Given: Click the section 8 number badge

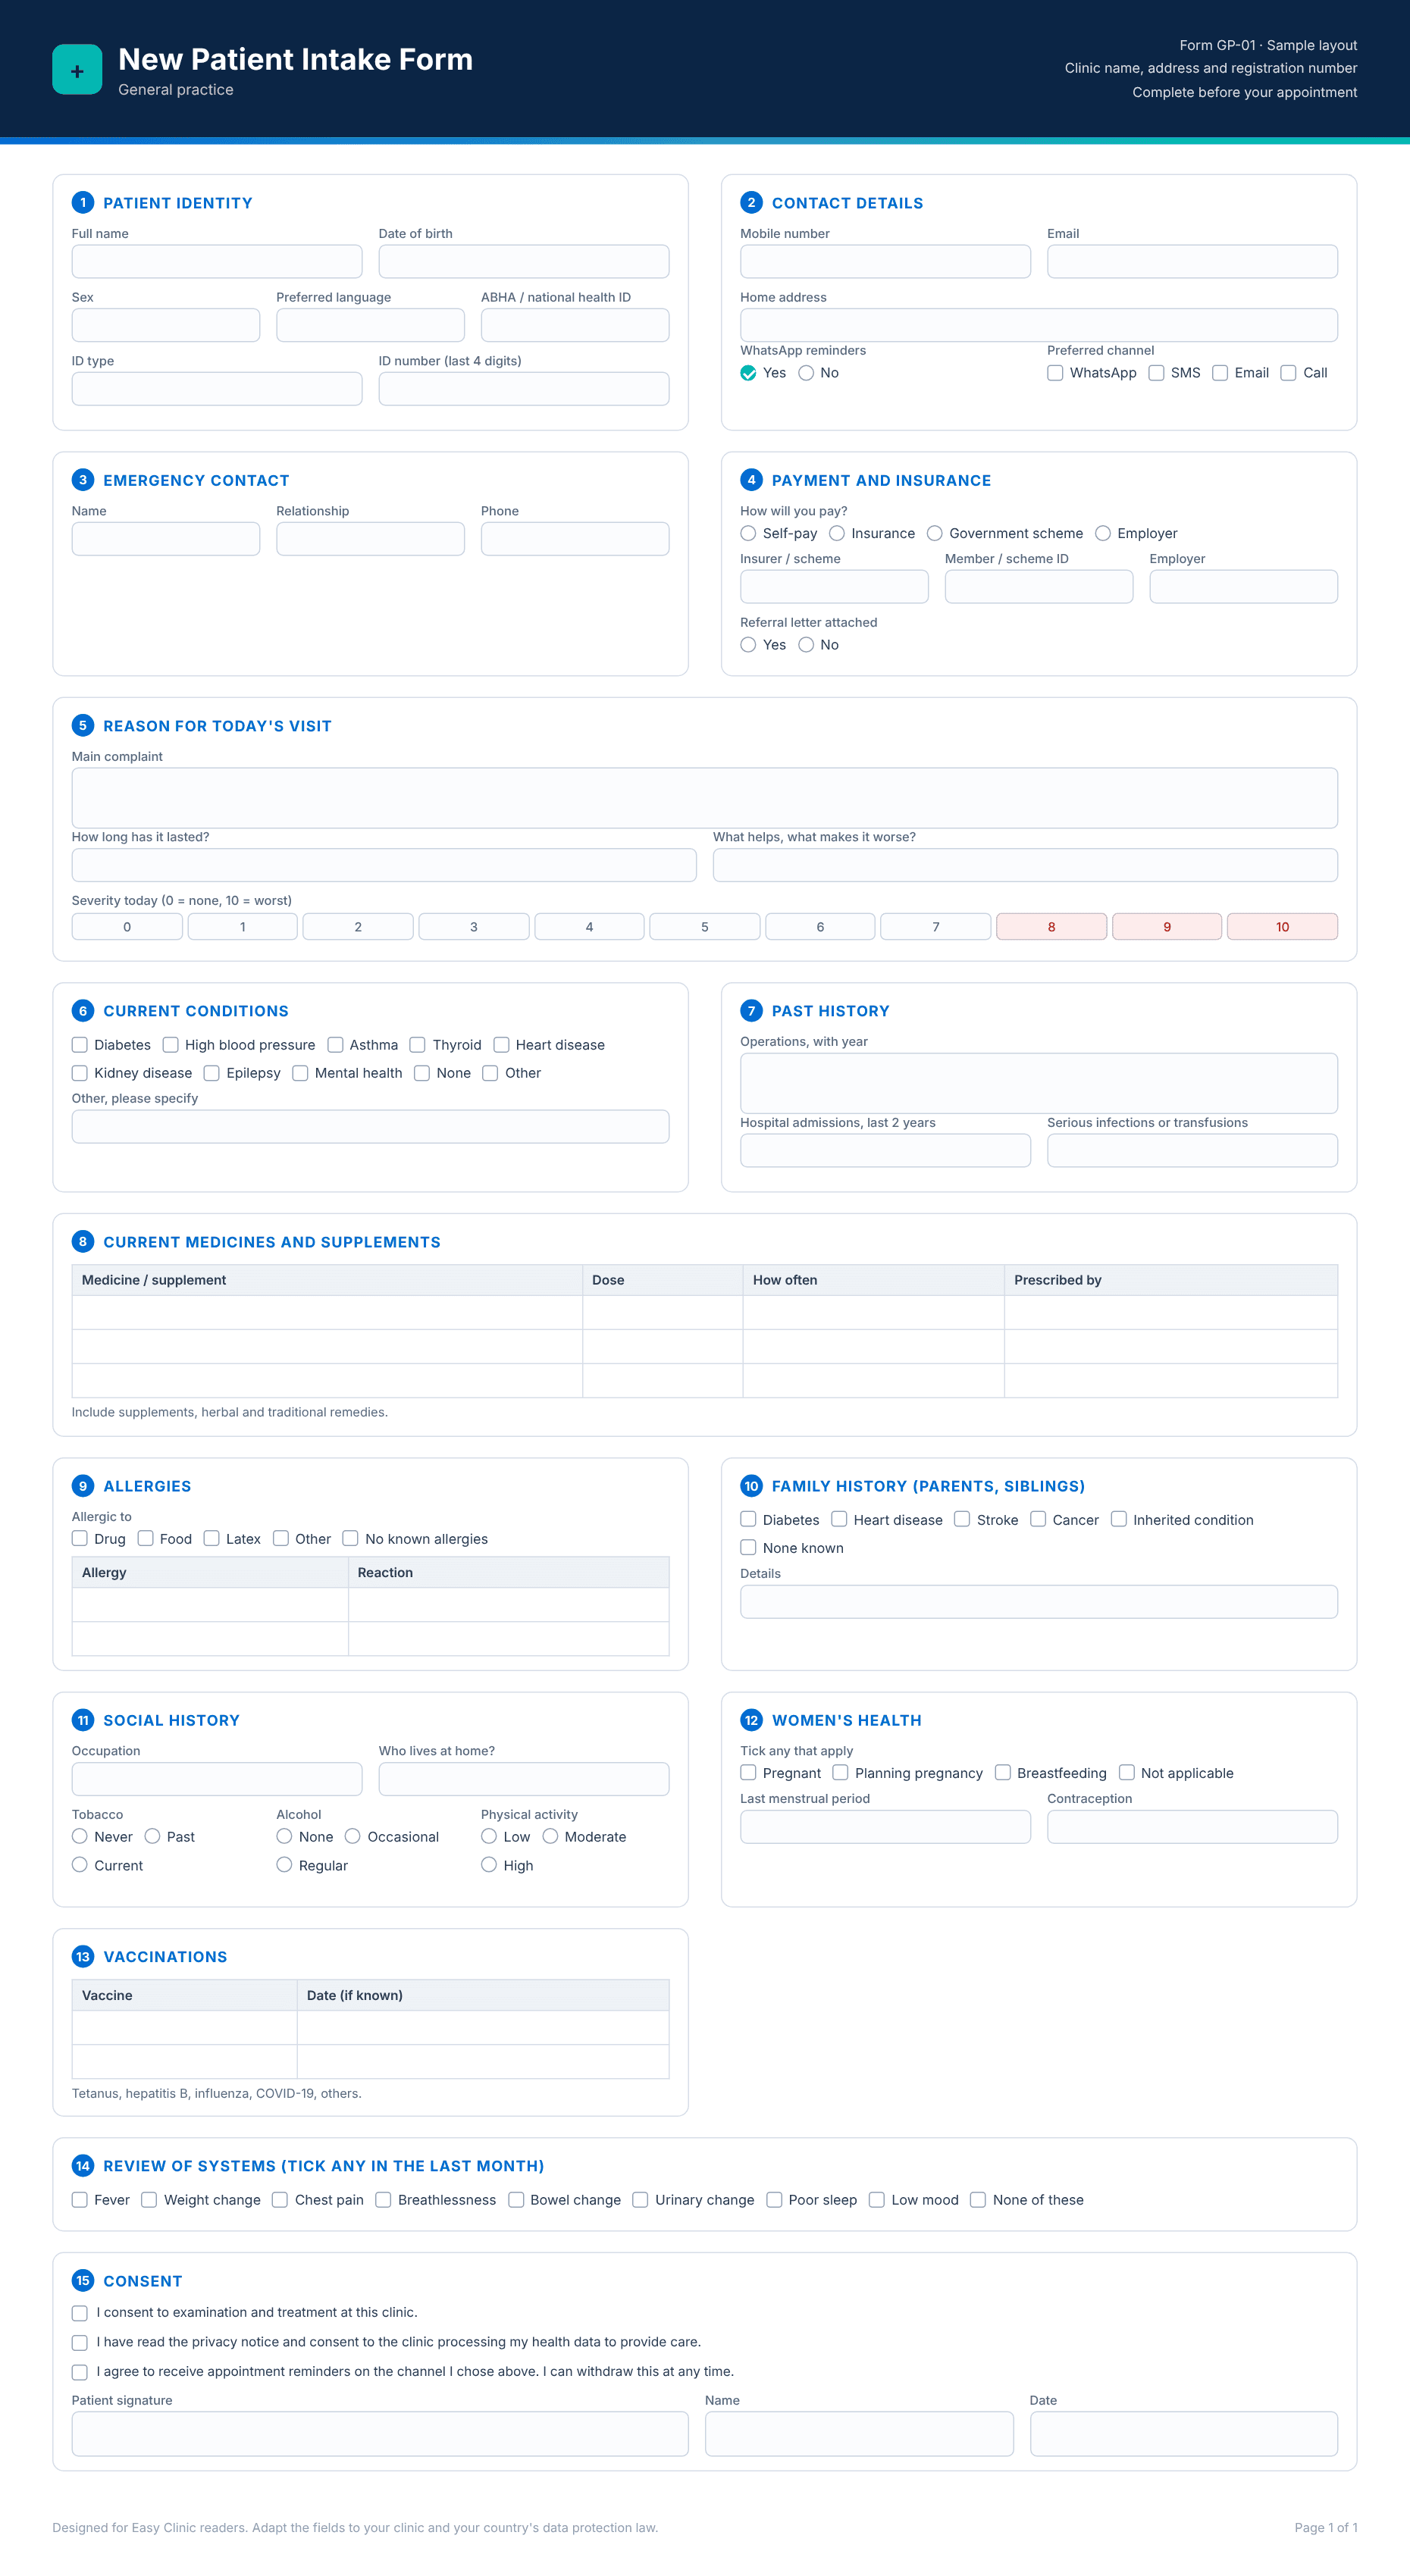Looking at the screenshot, I should (x=83, y=1241).
